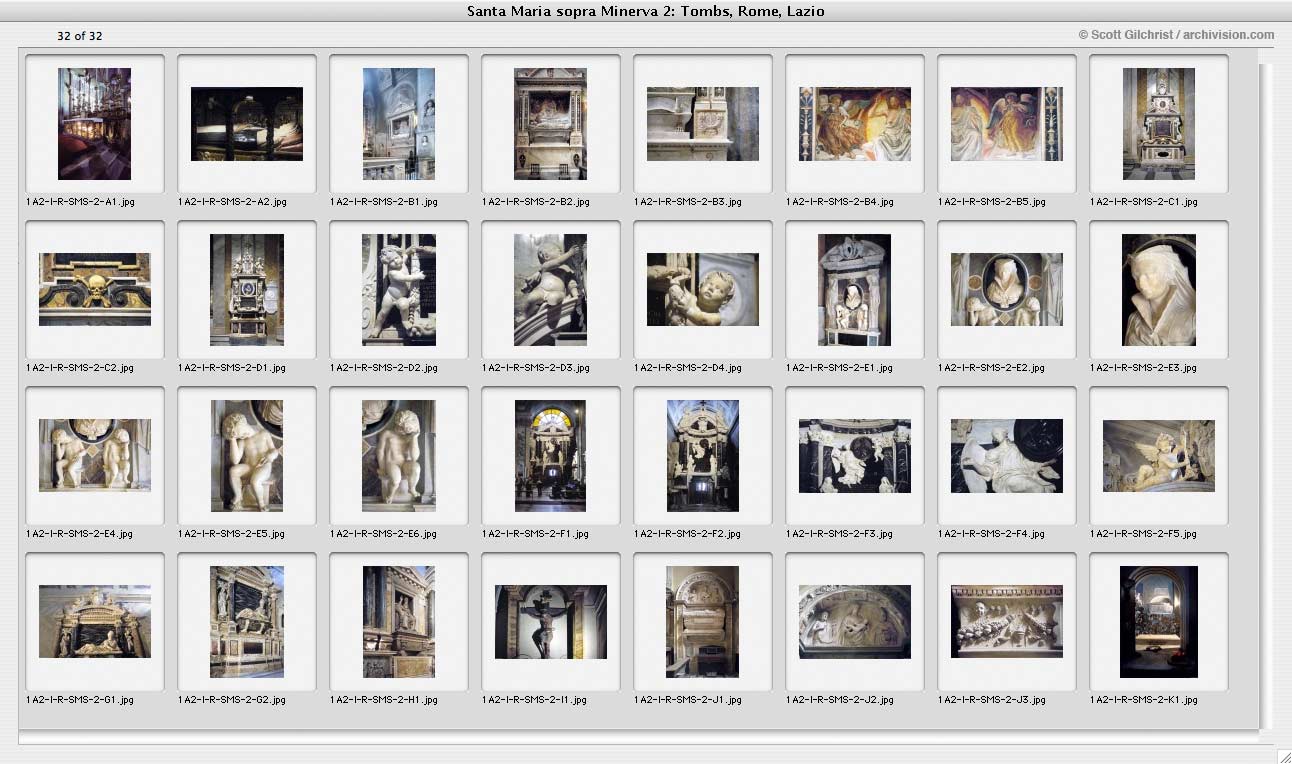Click the vertical scrollbar on the right
The image size is (1292, 764).
click(x=1265, y=396)
